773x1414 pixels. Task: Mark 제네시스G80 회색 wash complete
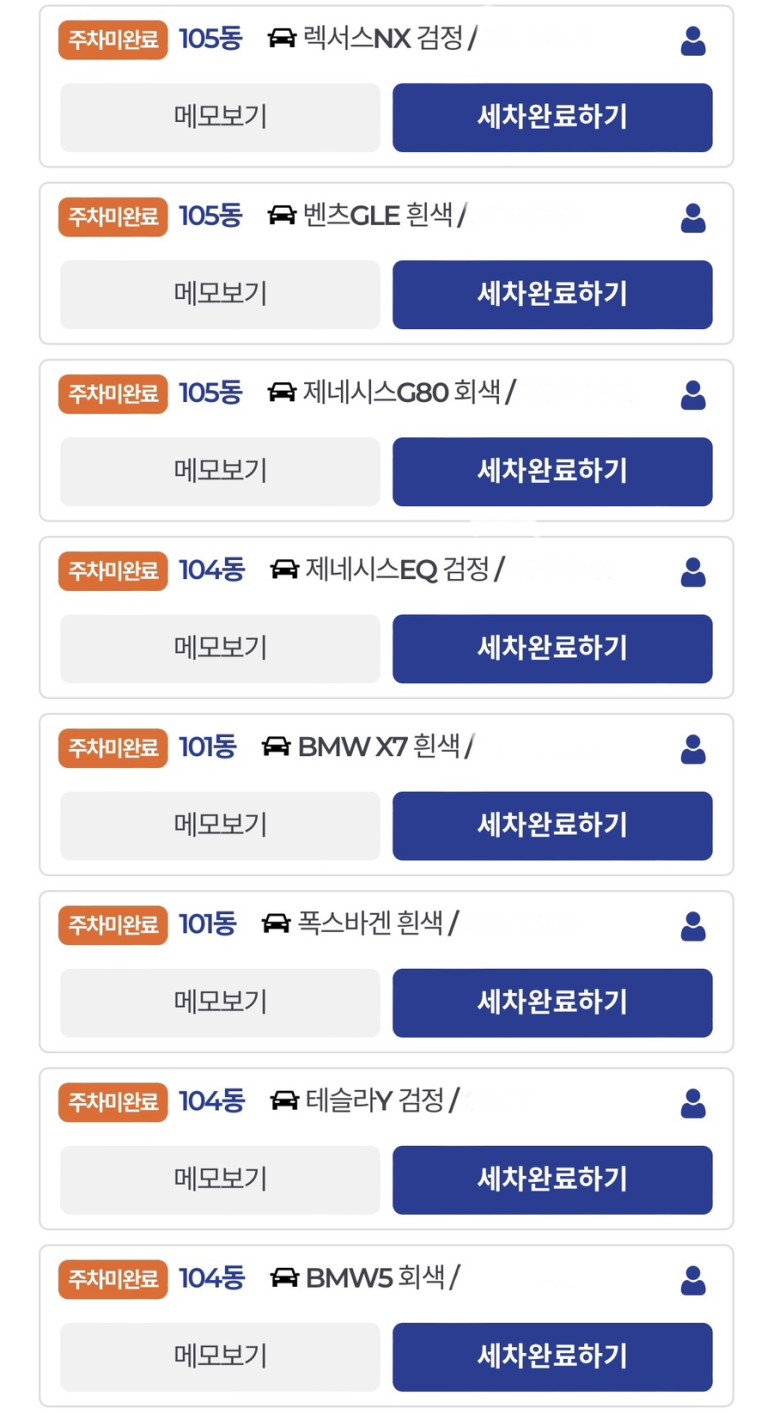[x=552, y=471]
